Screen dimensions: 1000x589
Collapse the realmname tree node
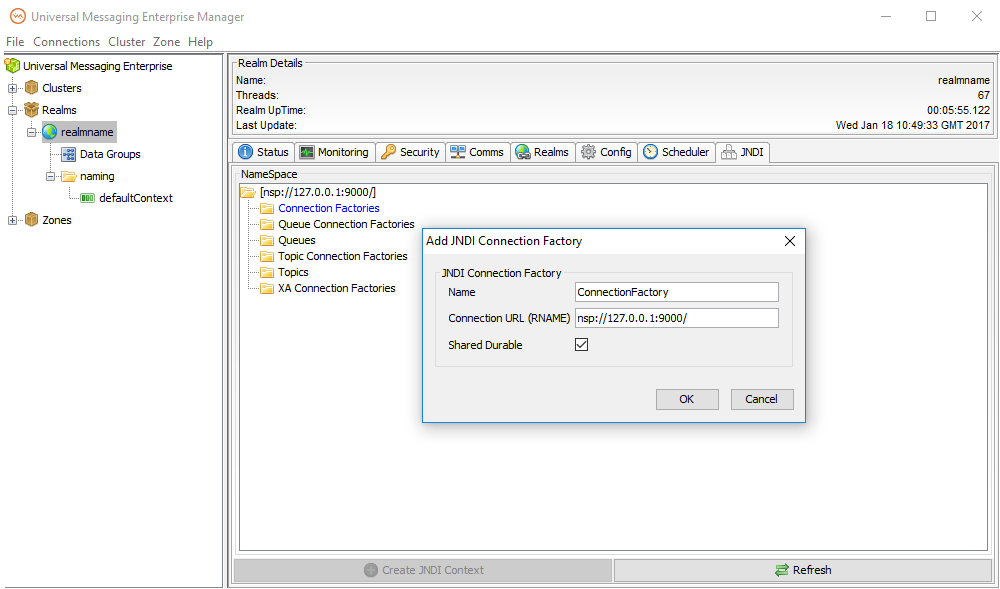click(x=31, y=132)
